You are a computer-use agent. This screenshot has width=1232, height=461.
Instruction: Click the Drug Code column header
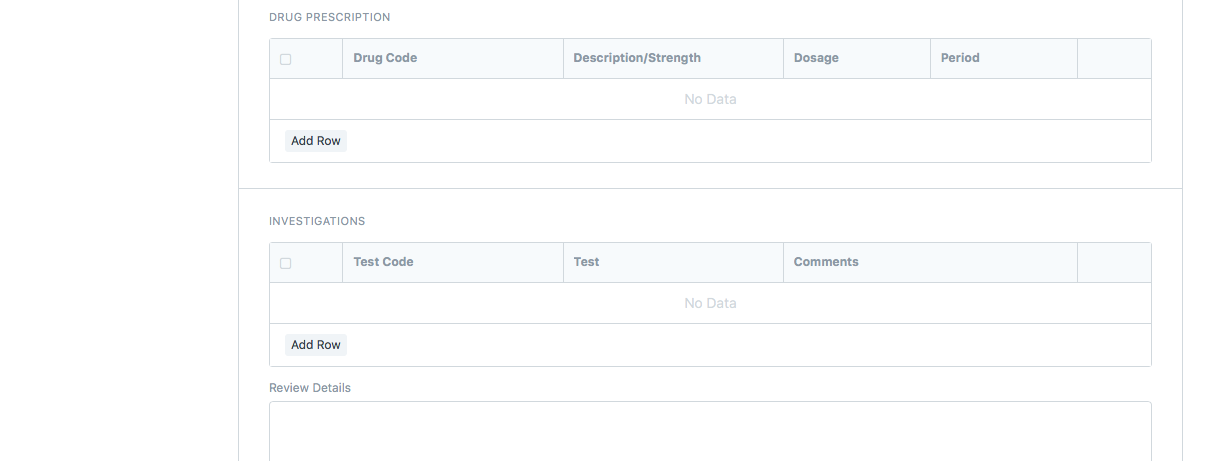click(x=385, y=58)
